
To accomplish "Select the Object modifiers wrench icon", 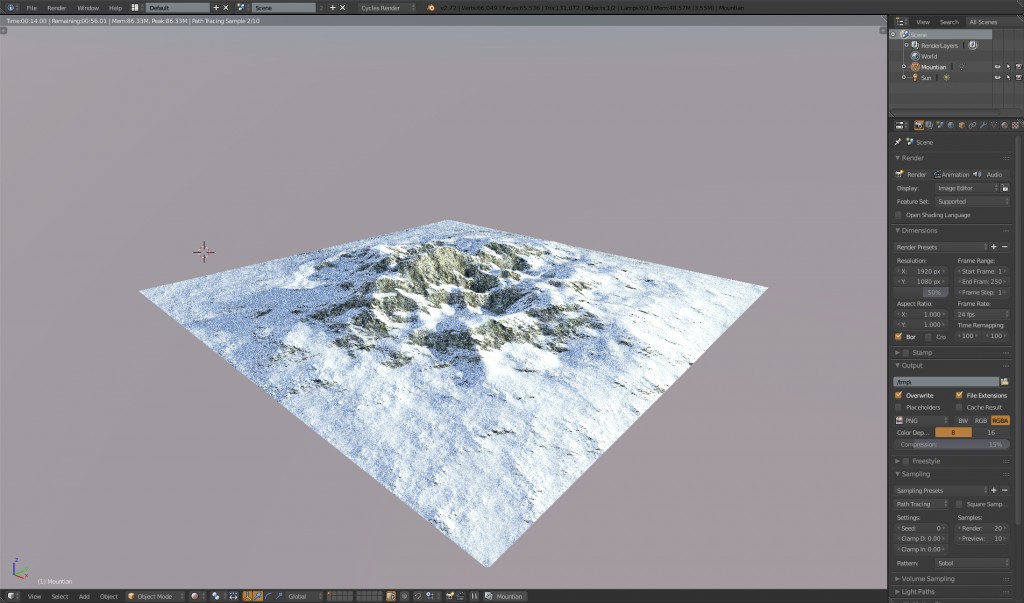I will click(984, 124).
